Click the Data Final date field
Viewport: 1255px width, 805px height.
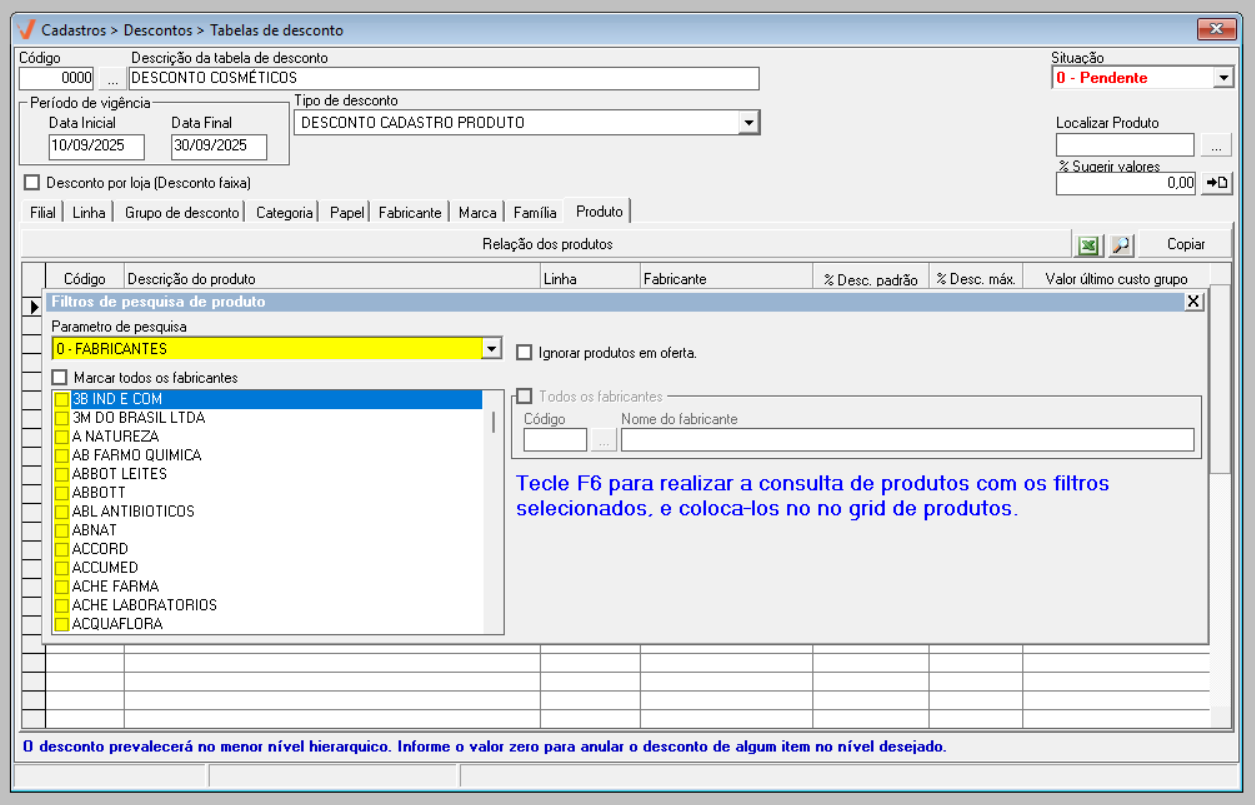coord(219,145)
